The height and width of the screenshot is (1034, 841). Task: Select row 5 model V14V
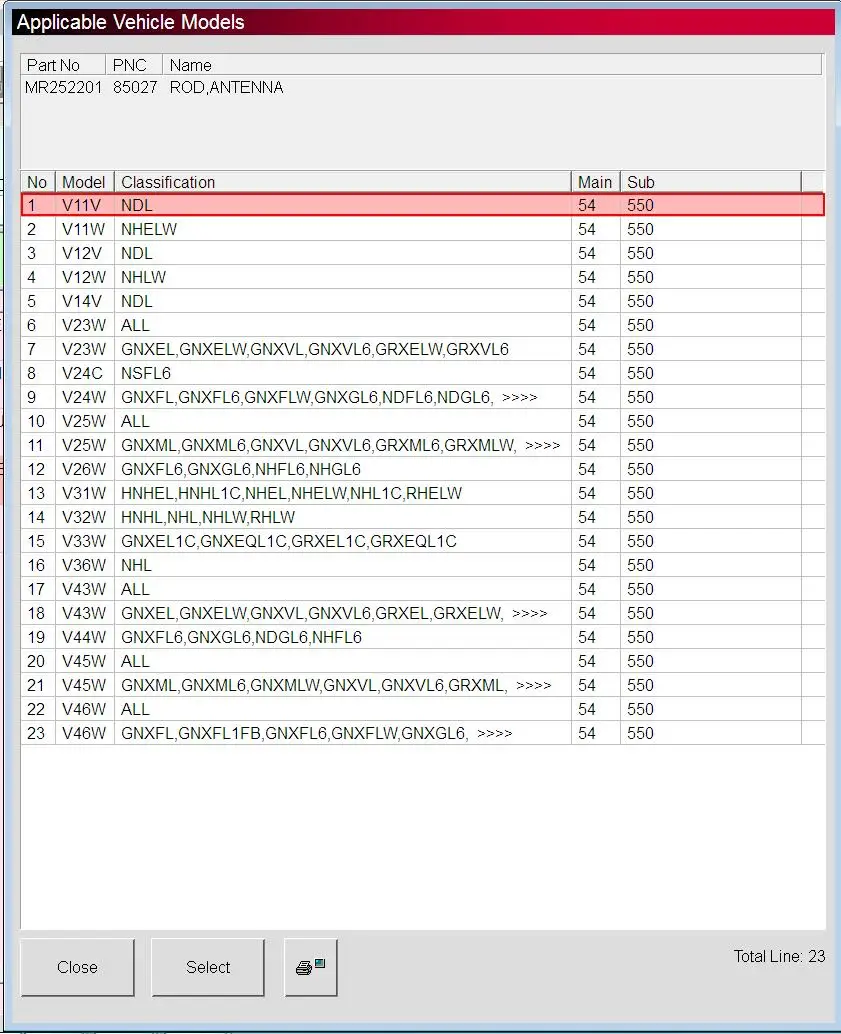click(423, 301)
